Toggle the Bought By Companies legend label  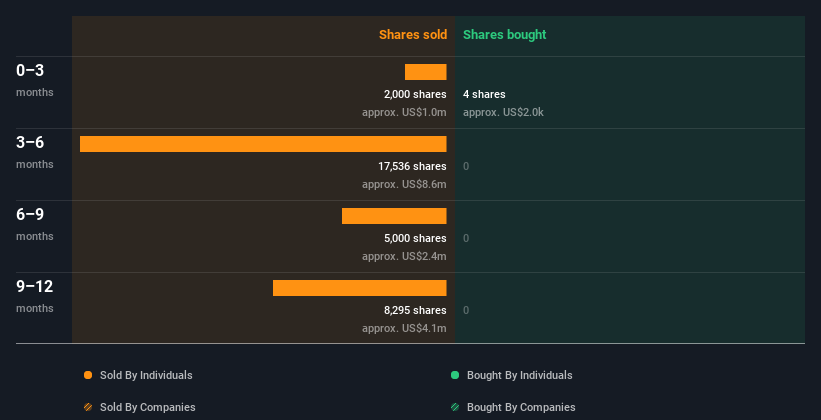point(521,407)
